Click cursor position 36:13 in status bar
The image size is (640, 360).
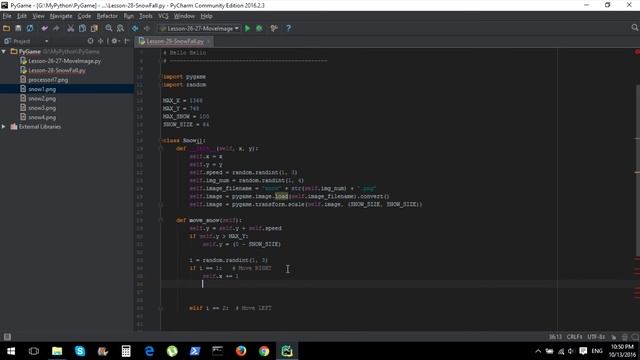[555, 337]
